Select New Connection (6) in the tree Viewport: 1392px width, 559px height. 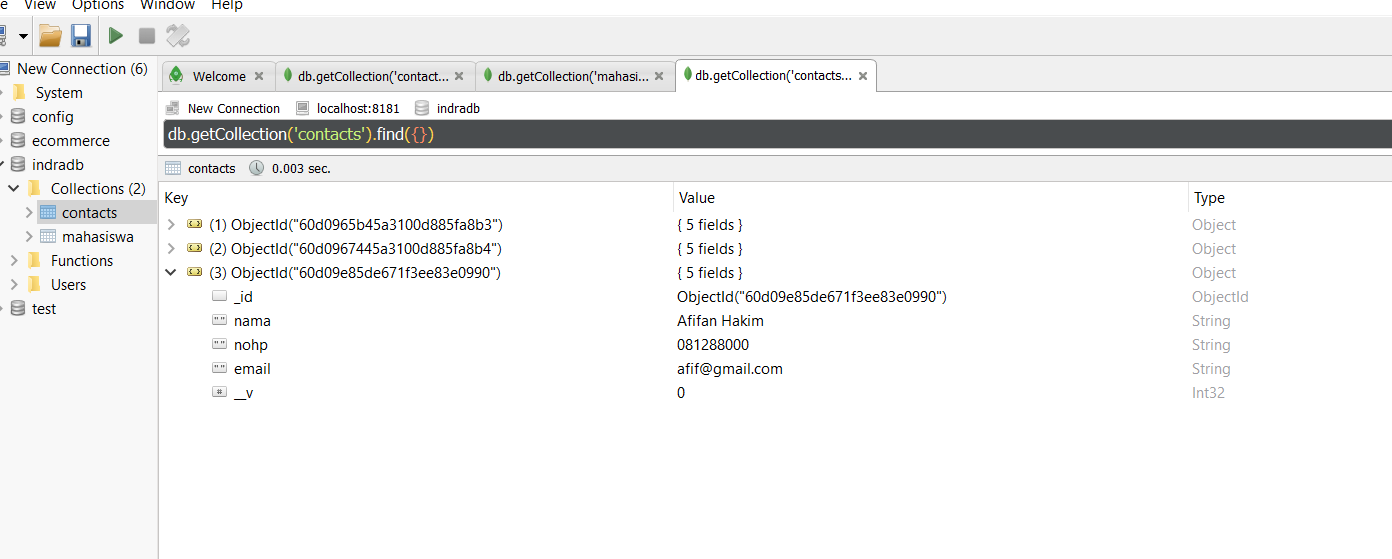click(x=82, y=69)
